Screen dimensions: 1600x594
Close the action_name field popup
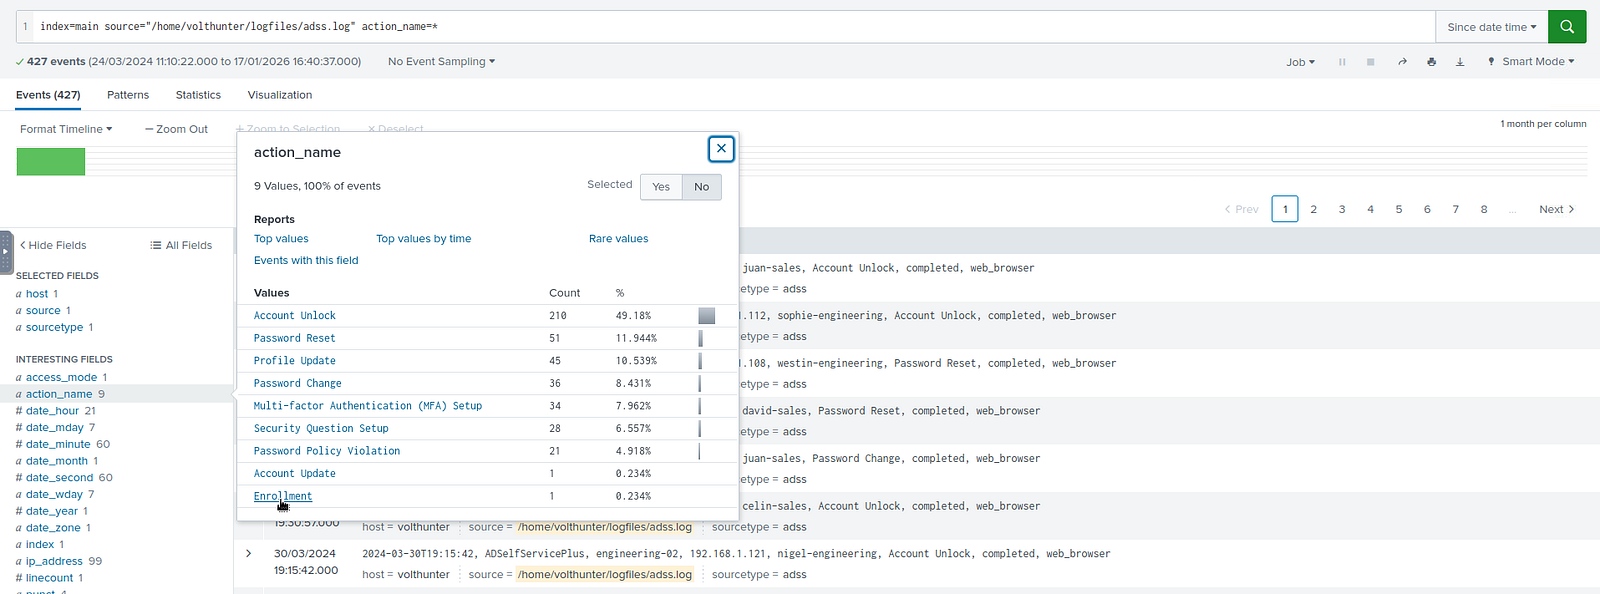721,149
